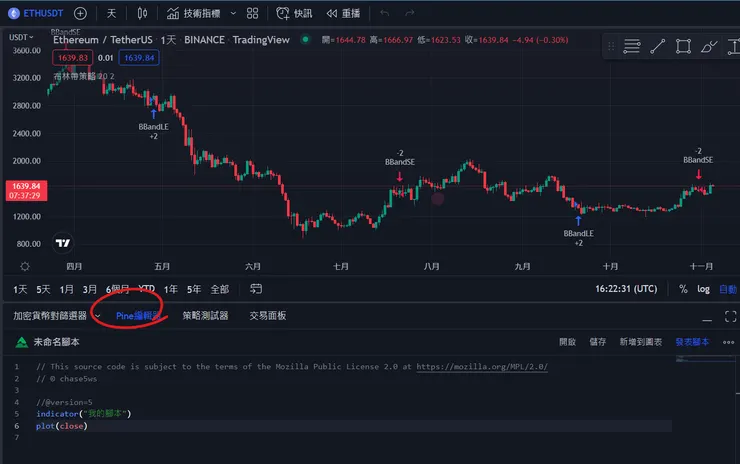
Task: Open the editor more options ellipsis
Action: 728,342
